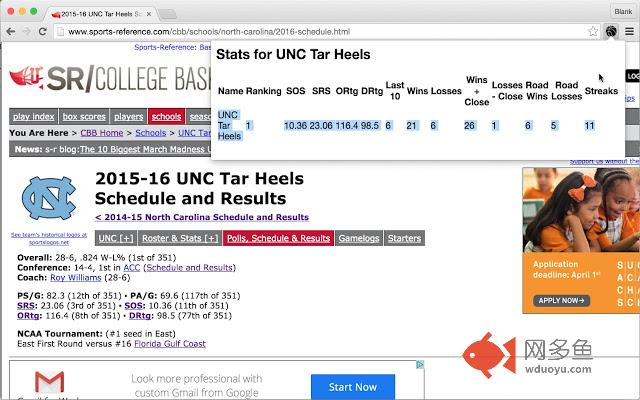
Task: Click the UNC Tar Heels name cell
Action: 230,125
